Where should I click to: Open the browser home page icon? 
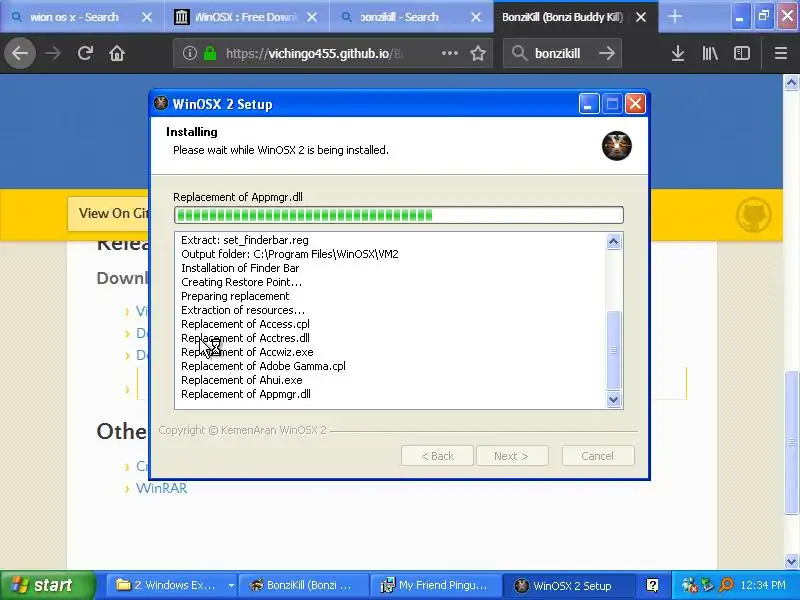[117, 53]
